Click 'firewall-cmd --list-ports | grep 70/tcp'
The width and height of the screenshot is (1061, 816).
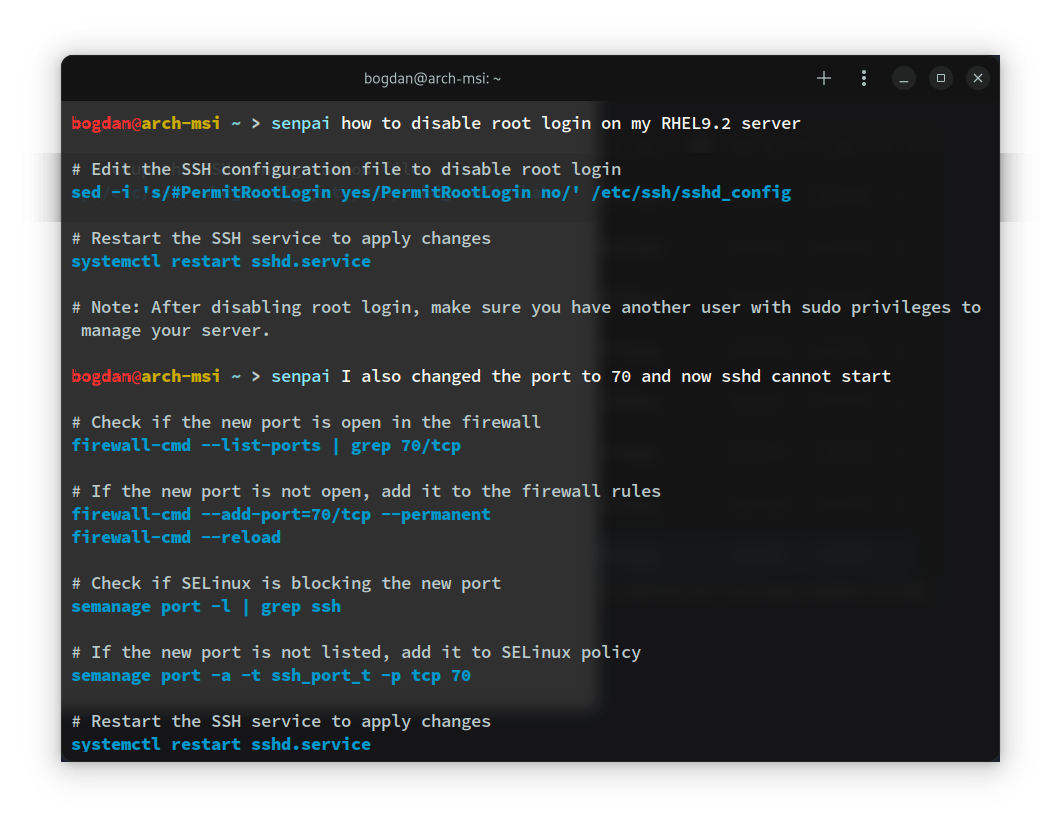click(266, 445)
